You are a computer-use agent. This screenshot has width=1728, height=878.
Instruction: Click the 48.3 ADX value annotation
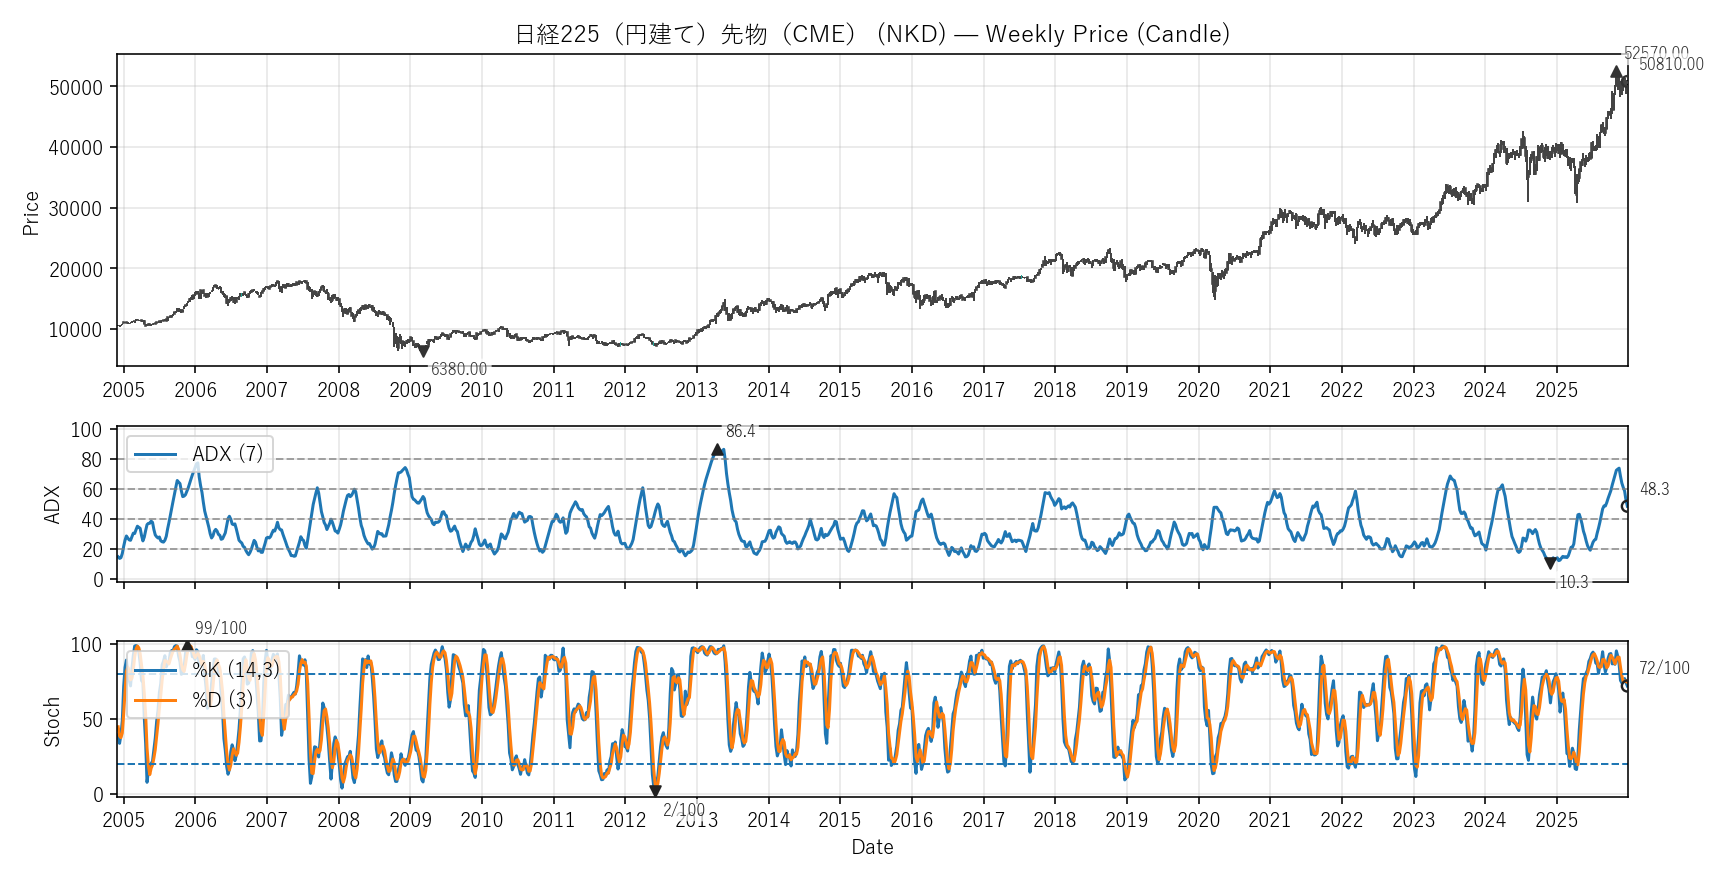1654,489
